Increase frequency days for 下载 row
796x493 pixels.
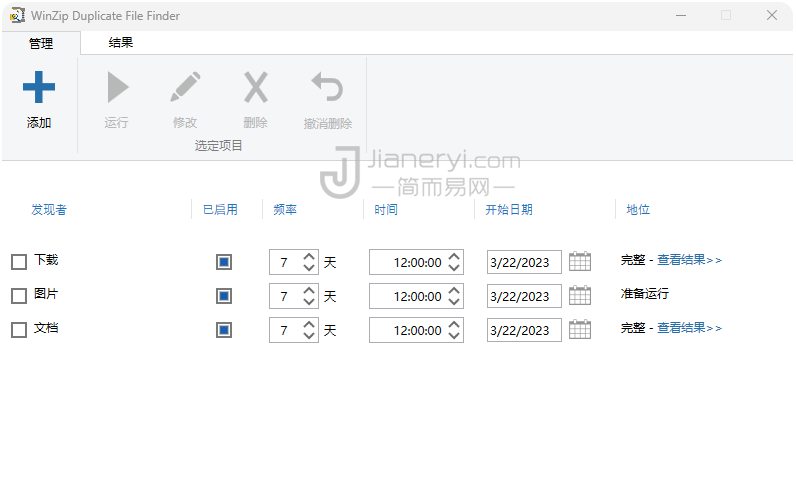coord(309,256)
